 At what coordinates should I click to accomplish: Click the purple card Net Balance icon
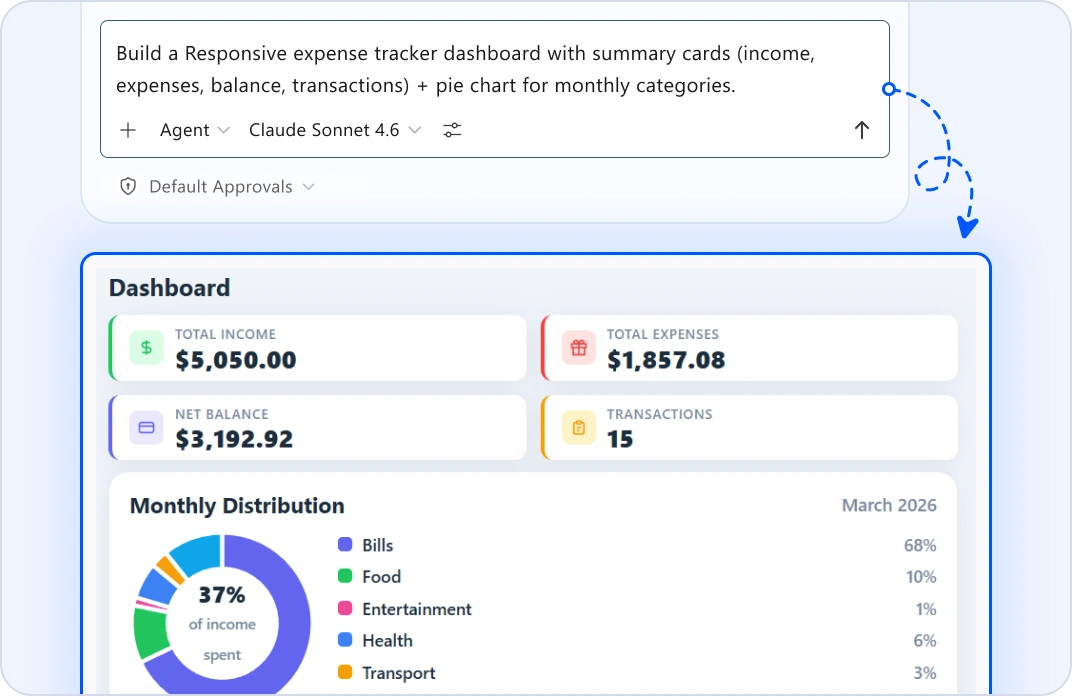(x=146, y=427)
